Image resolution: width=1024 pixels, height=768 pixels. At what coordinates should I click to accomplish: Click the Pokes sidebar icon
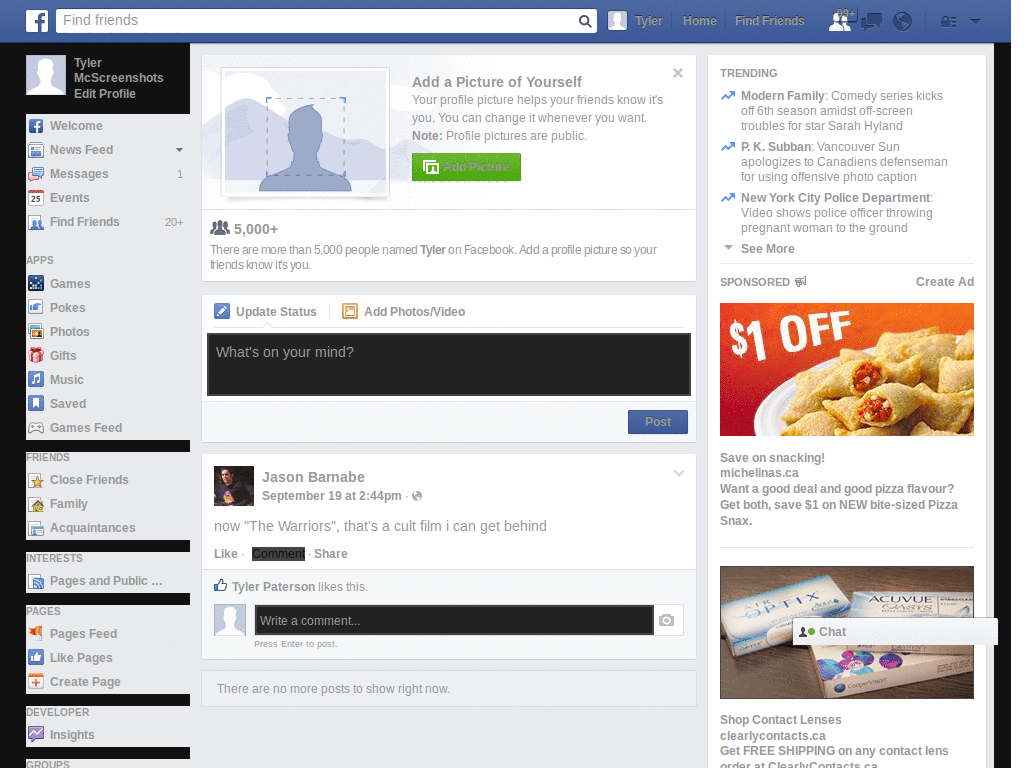pyautogui.click(x=36, y=308)
